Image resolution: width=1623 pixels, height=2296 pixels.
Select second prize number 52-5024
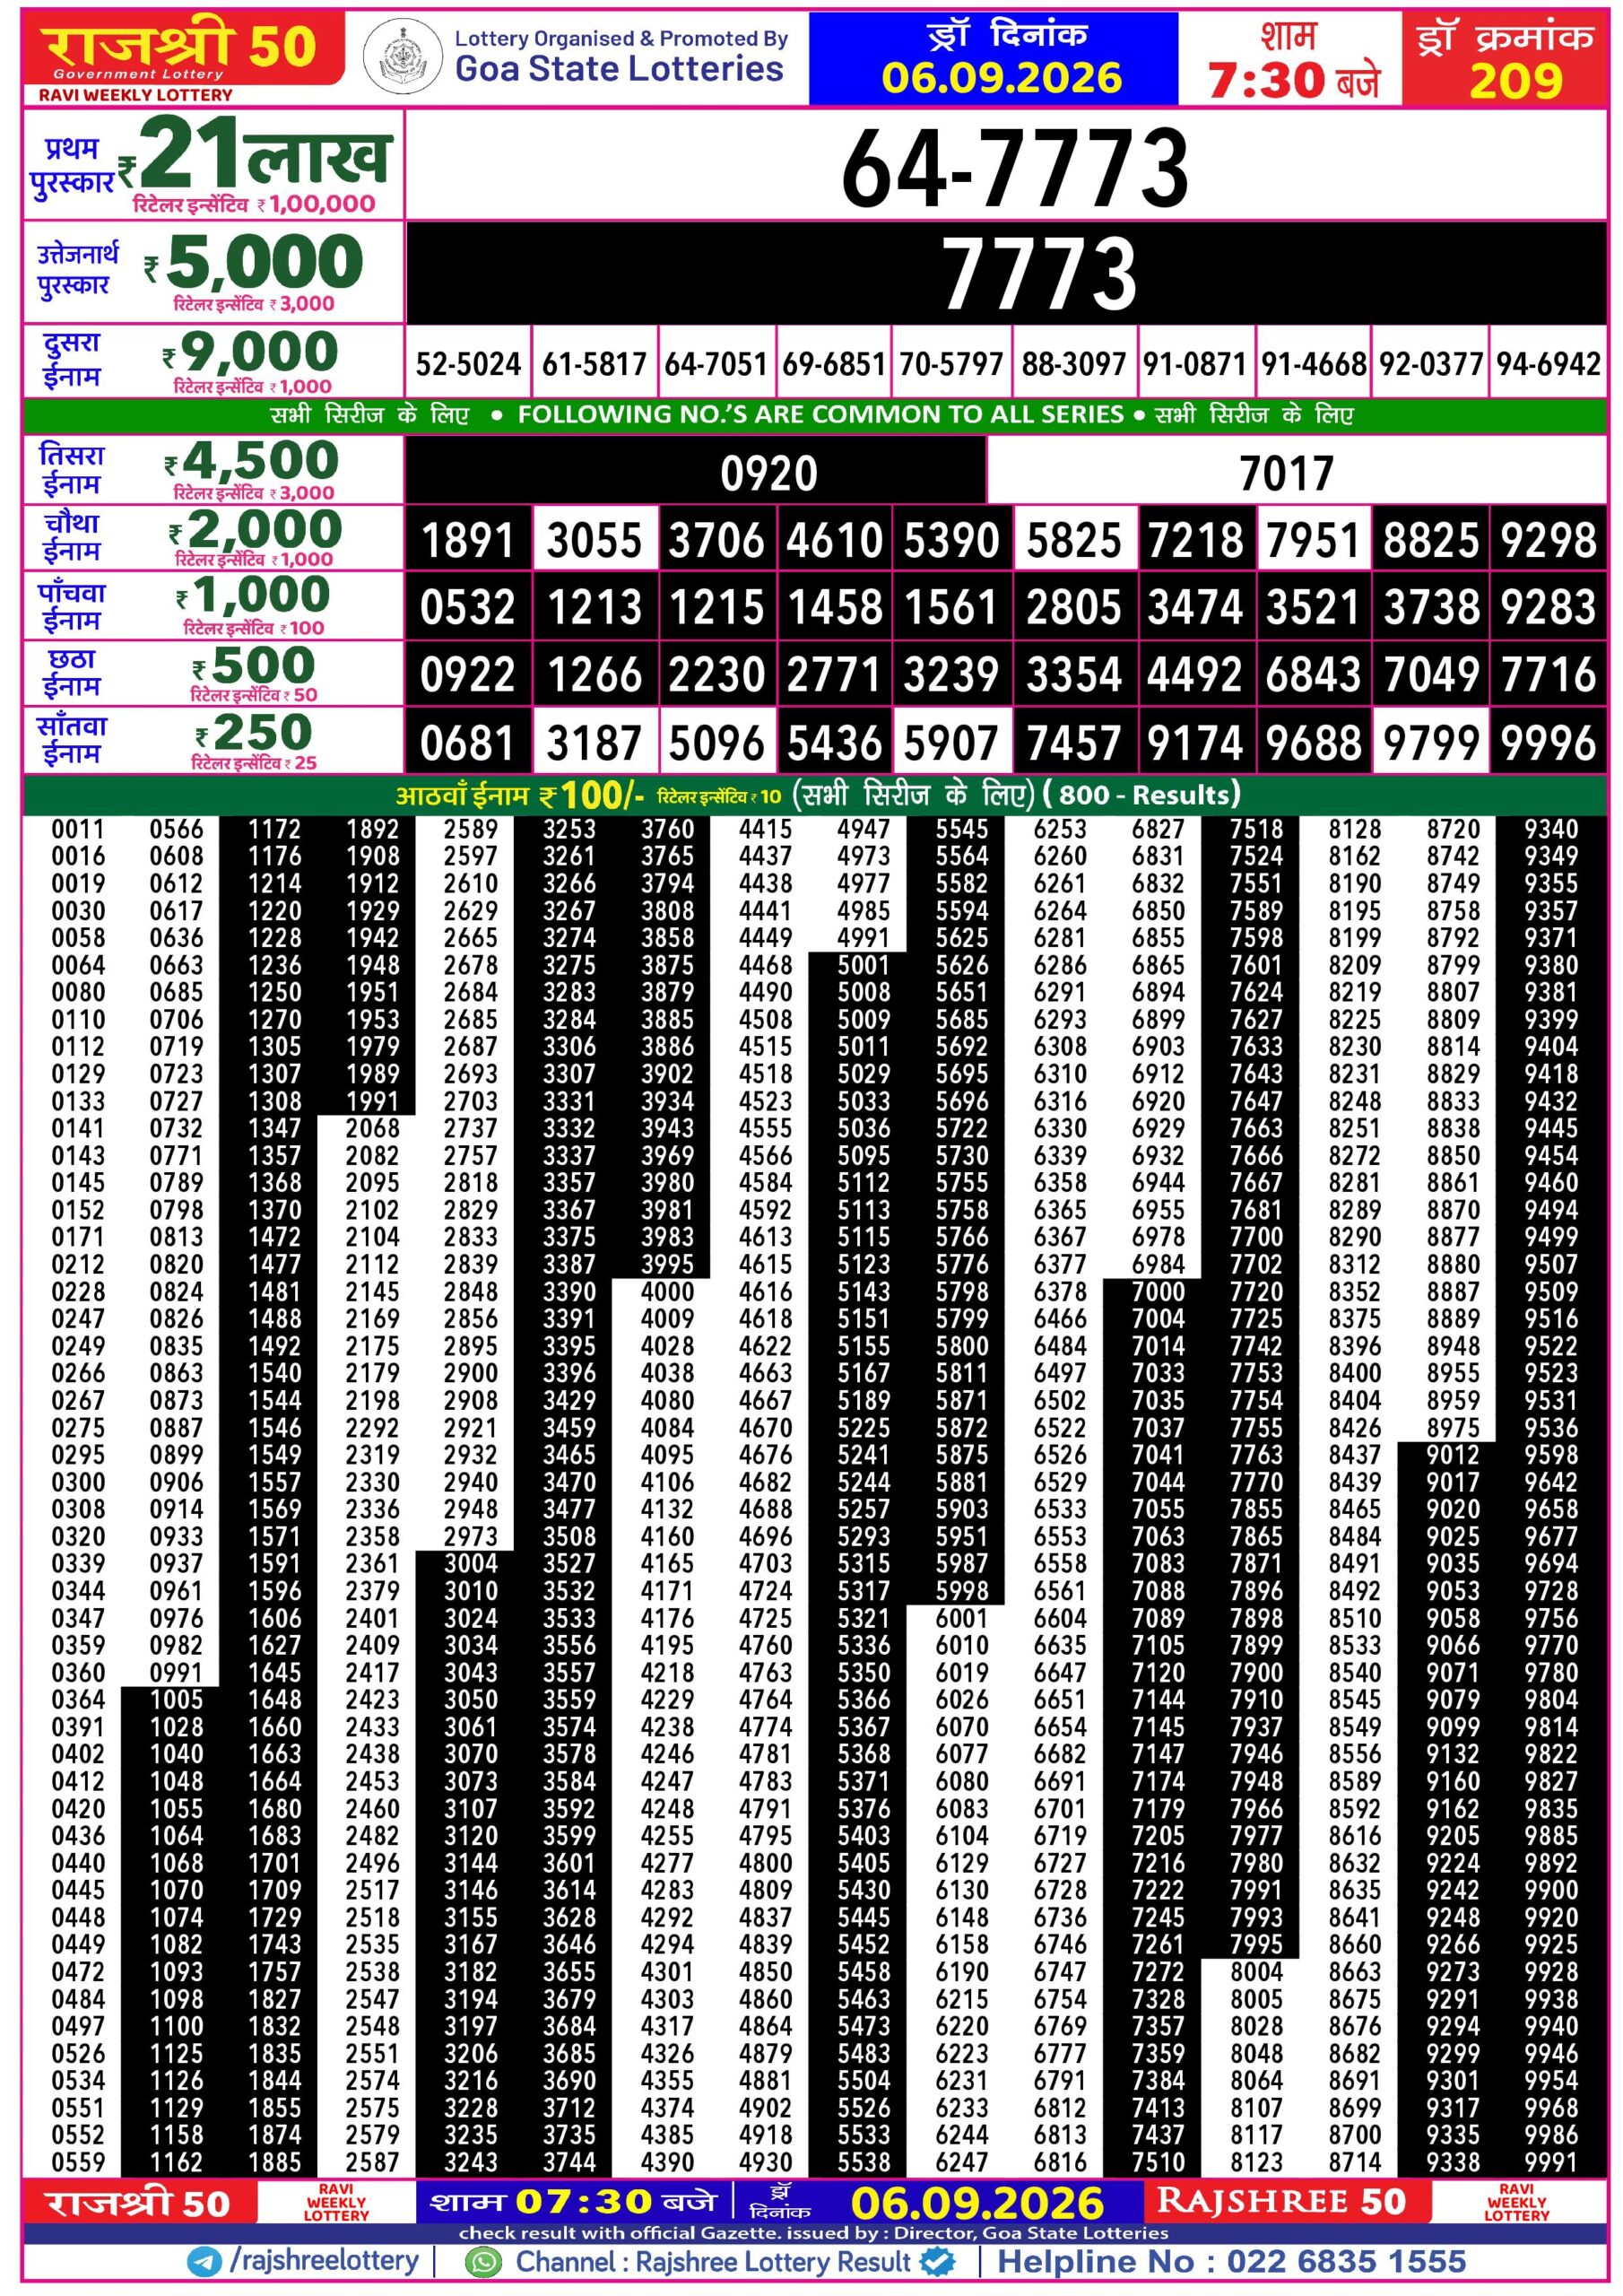tap(468, 364)
